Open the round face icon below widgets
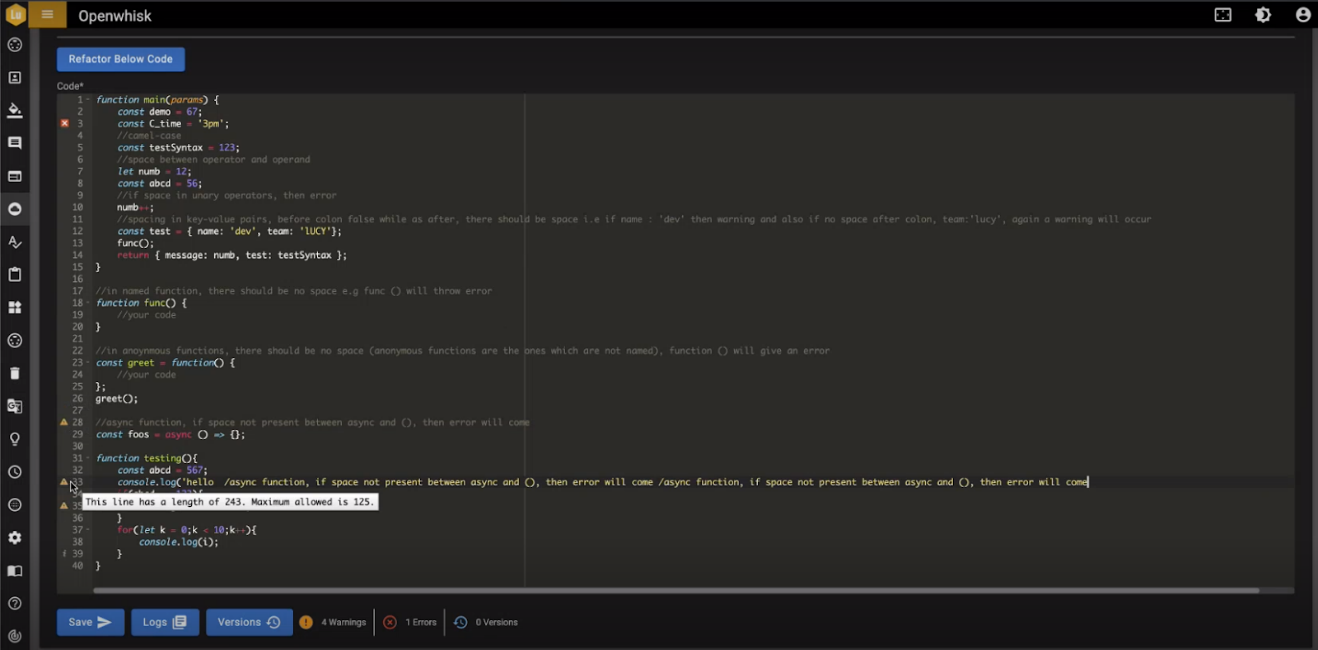Image resolution: width=1318 pixels, height=650 pixels. (15, 340)
